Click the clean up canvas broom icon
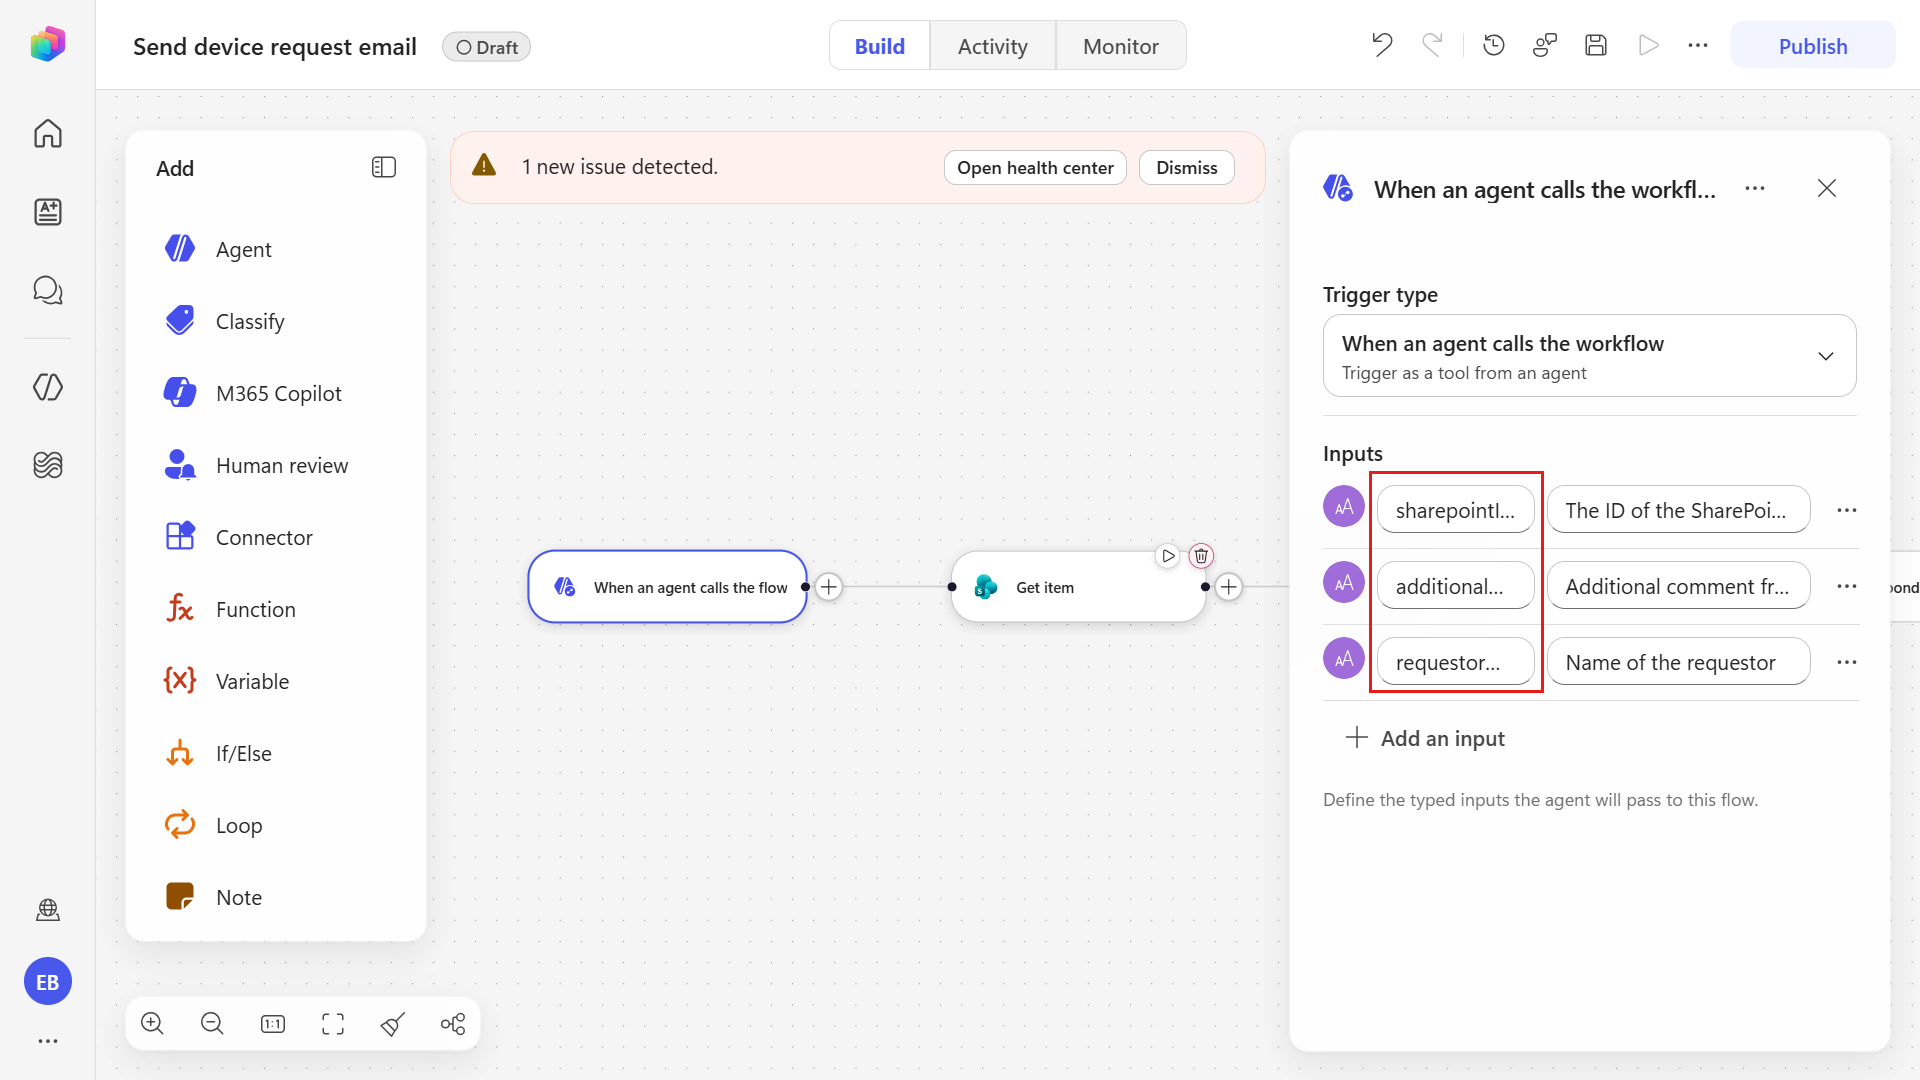 point(393,1023)
